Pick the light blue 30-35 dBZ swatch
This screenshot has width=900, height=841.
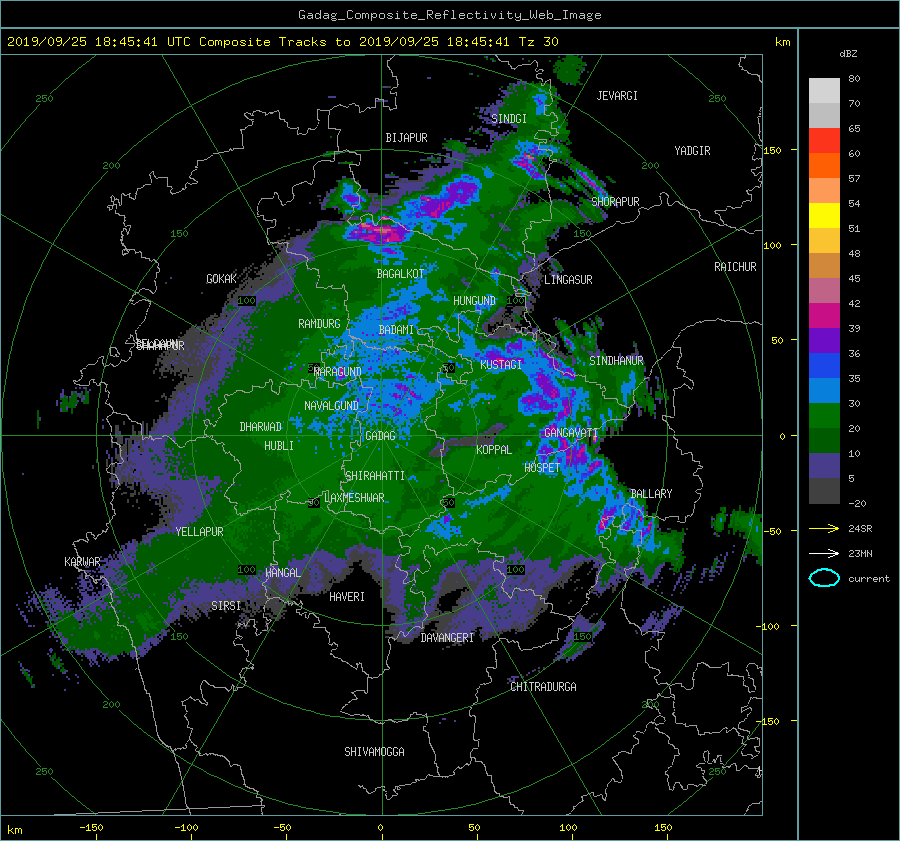(x=824, y=391)
